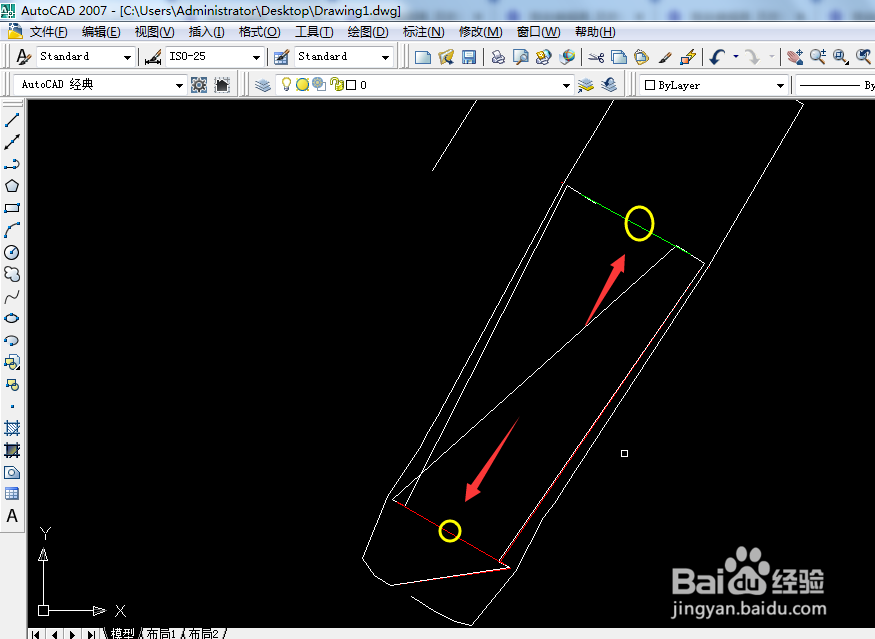Open the 标注(N) menu
Viewport: 875px width, 639px height.
click(424, 32)
